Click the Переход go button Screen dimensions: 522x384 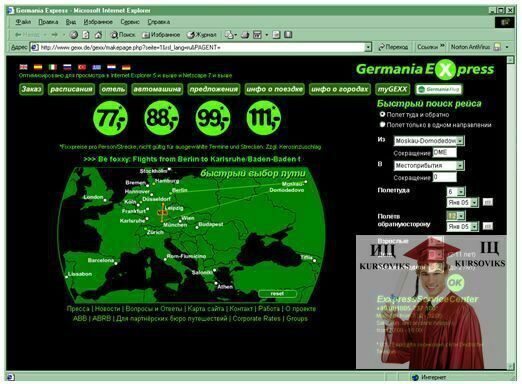(393, 47)
